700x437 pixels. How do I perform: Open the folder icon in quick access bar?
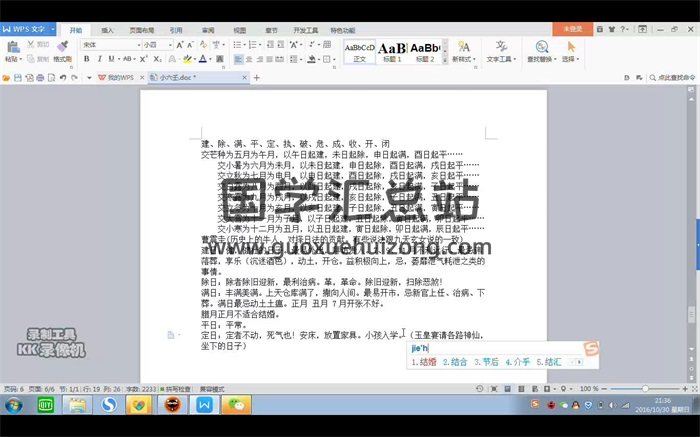pos(6,78)
